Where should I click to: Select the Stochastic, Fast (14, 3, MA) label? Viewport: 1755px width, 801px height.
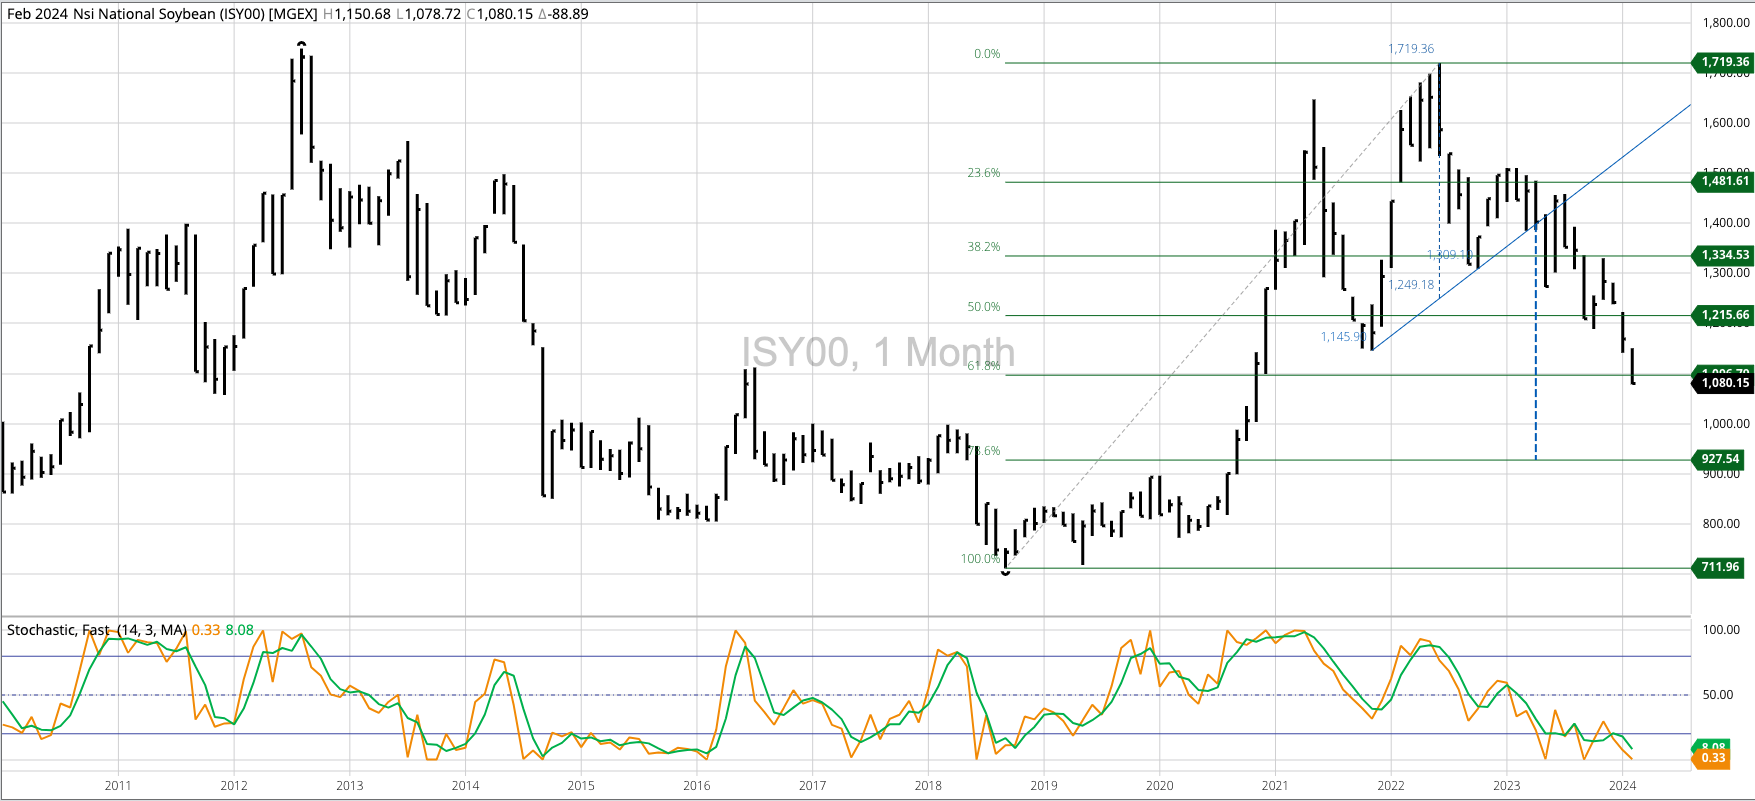click(96, 630)
